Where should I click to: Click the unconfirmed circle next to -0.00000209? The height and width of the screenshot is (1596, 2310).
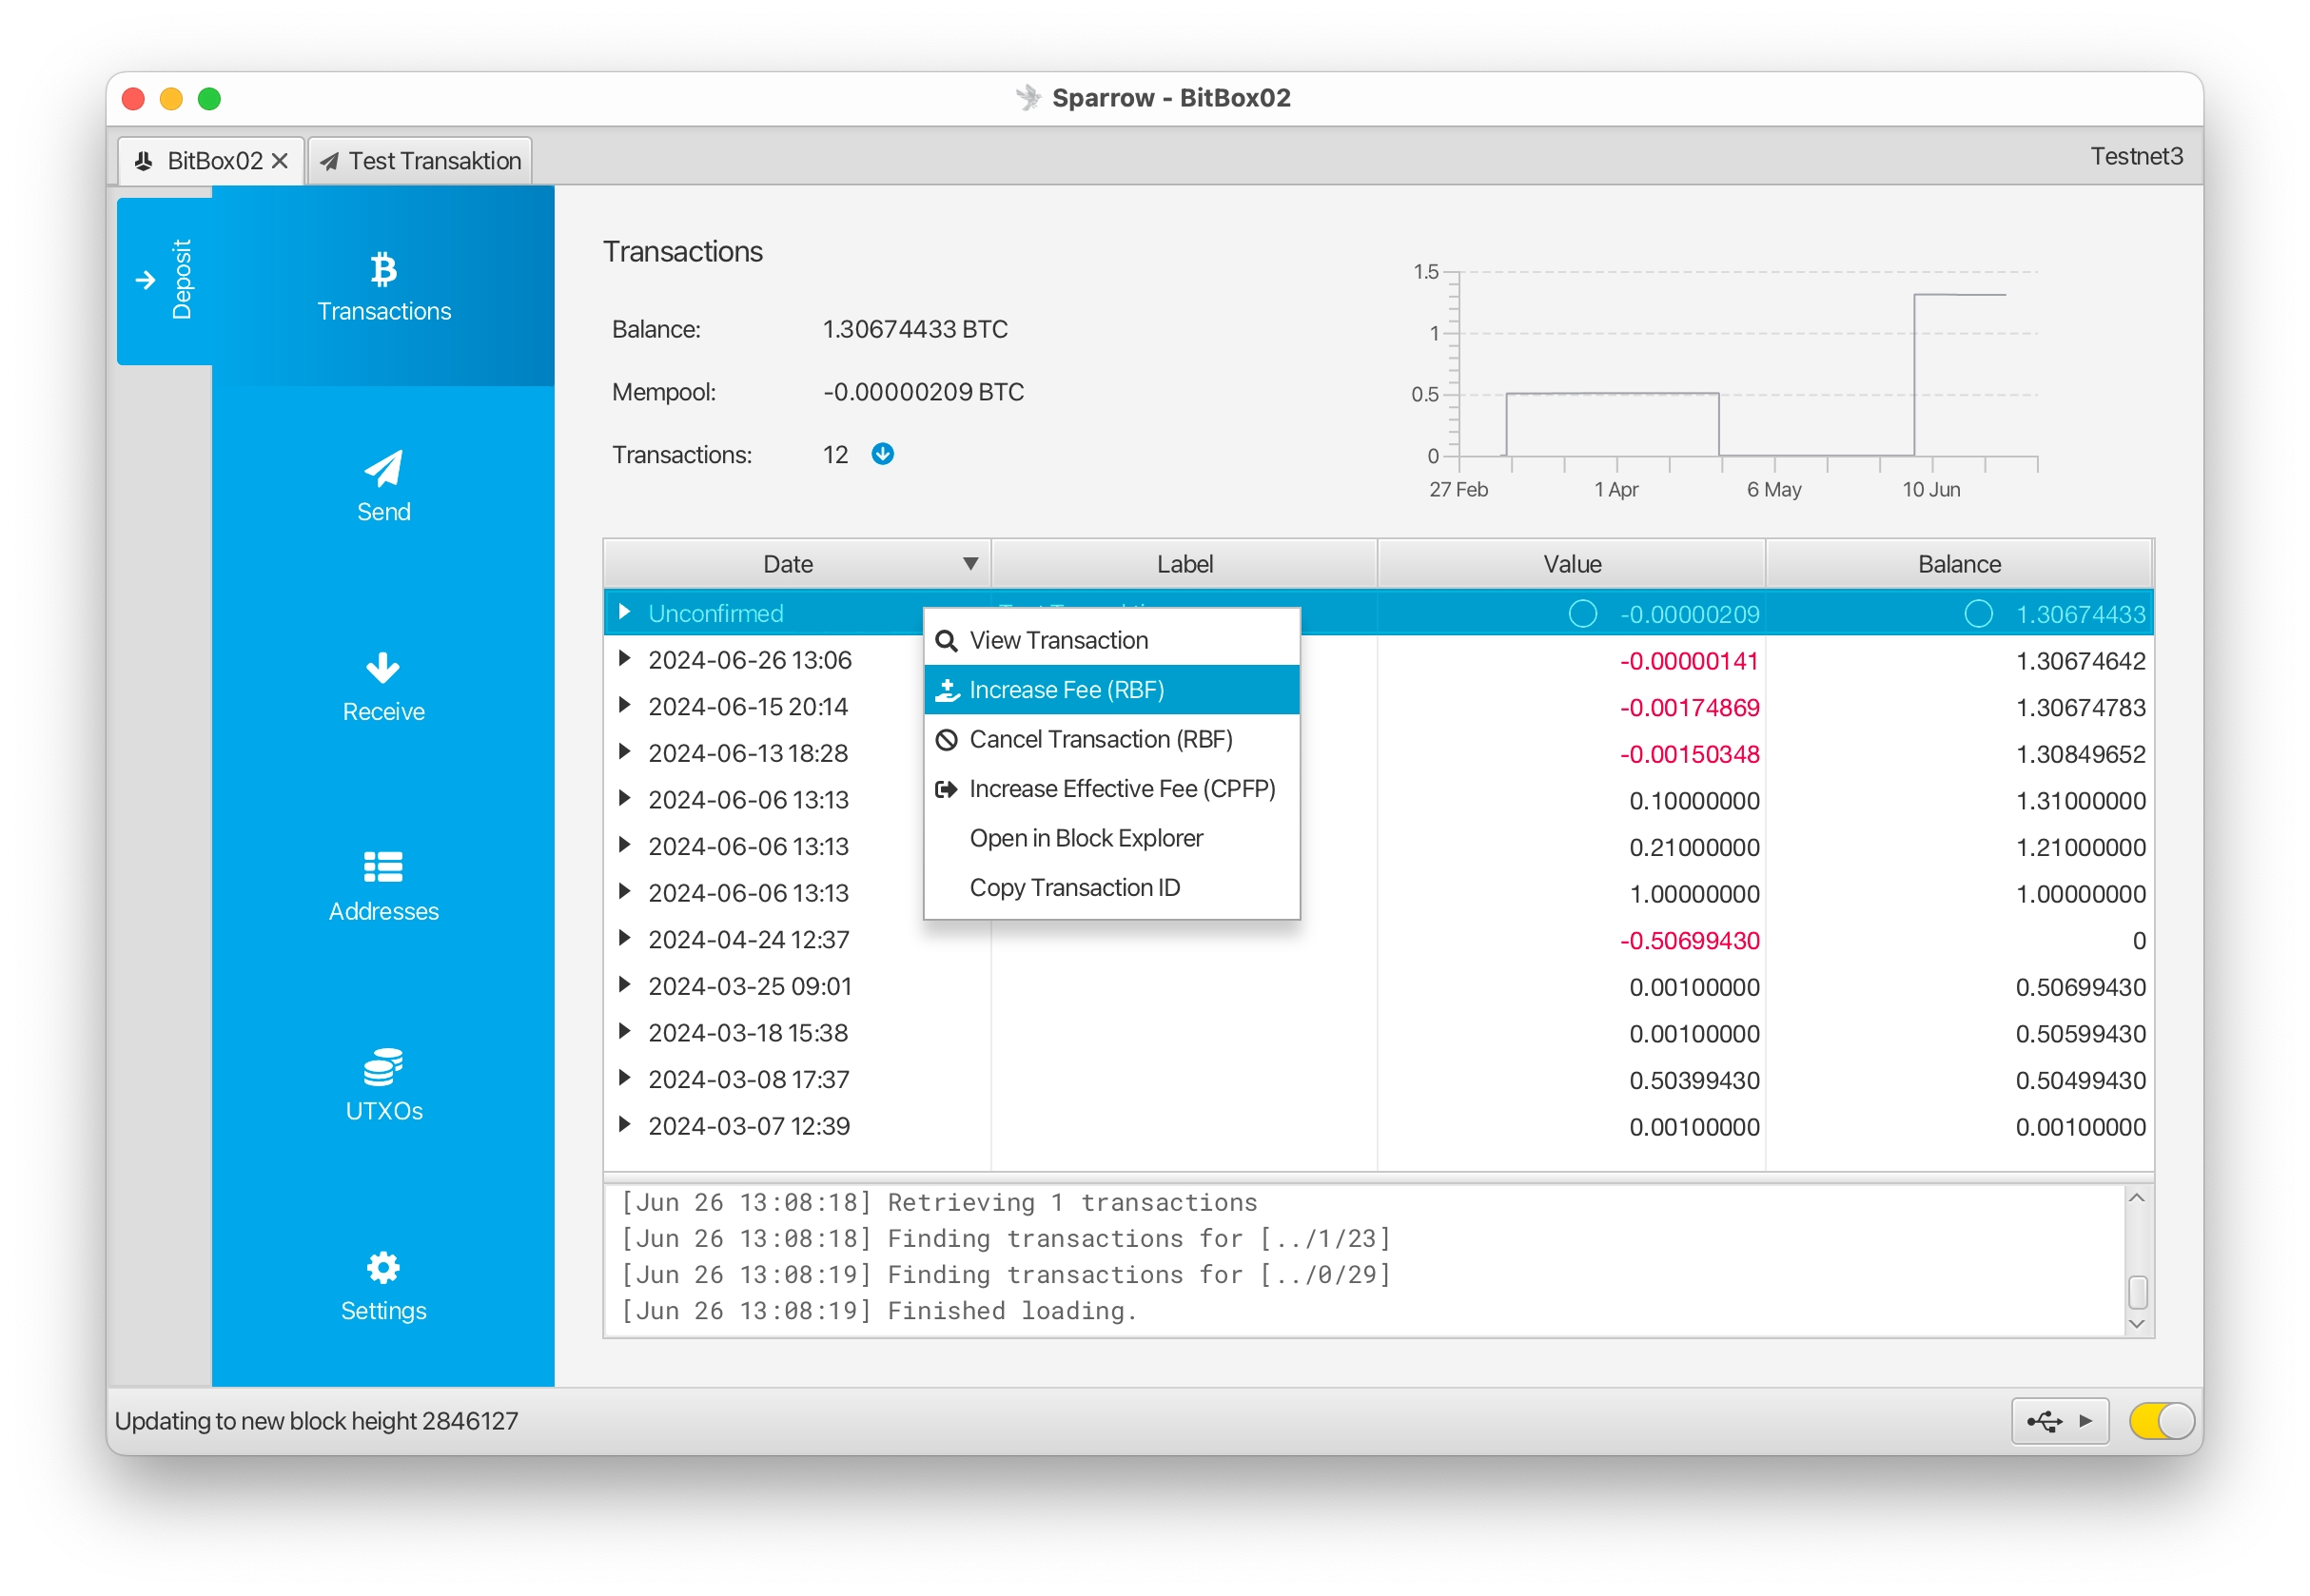1582,613
